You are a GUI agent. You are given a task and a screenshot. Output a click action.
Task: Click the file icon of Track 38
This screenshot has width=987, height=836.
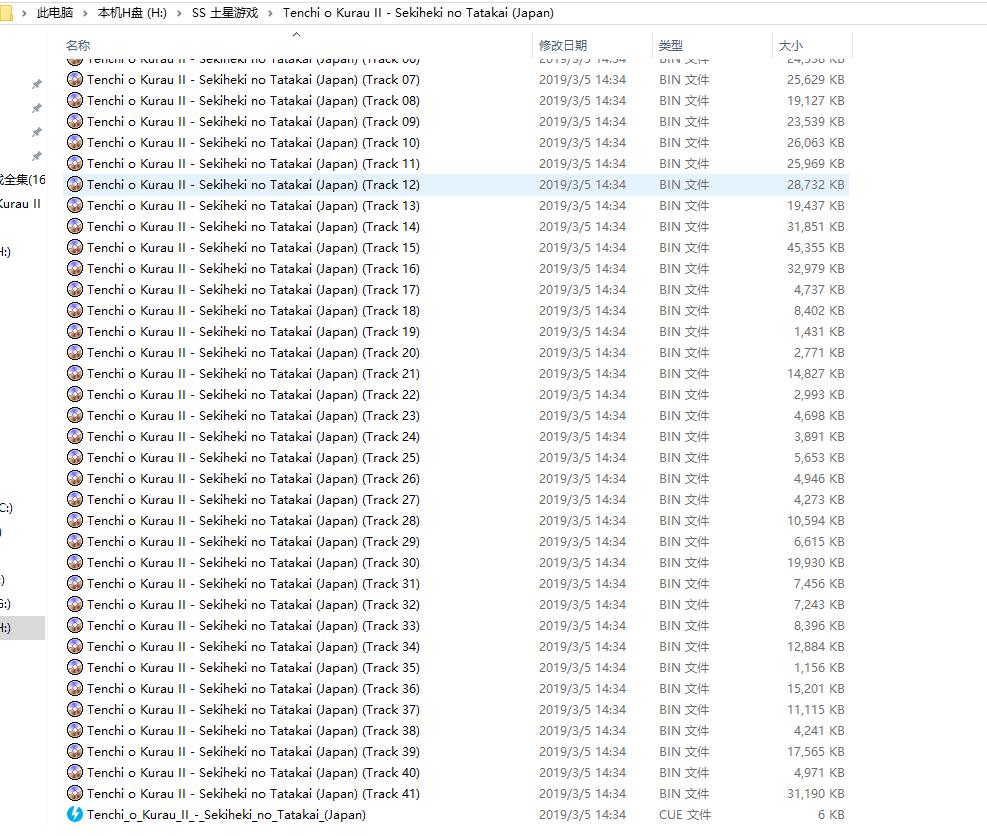75,730
